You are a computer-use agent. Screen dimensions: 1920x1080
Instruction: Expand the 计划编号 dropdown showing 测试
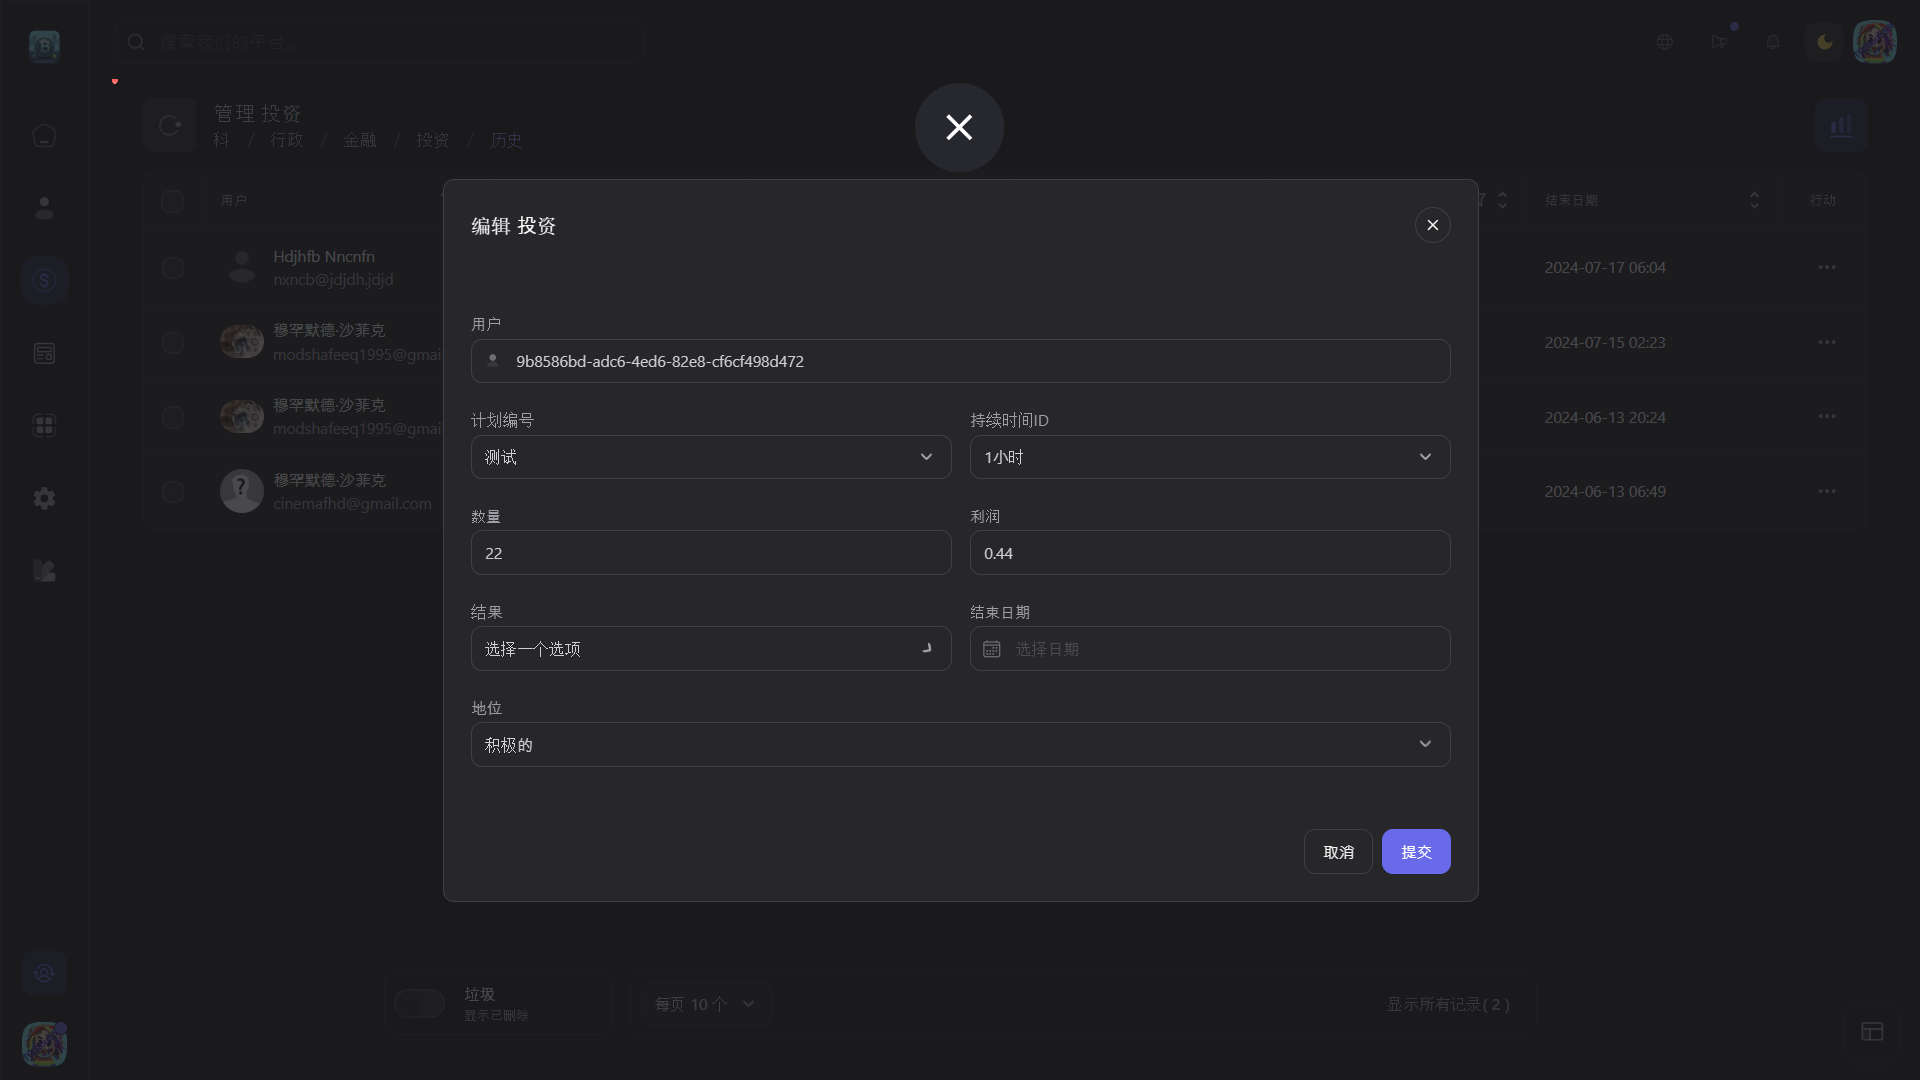pyautogui.click(x=711, y=457)
